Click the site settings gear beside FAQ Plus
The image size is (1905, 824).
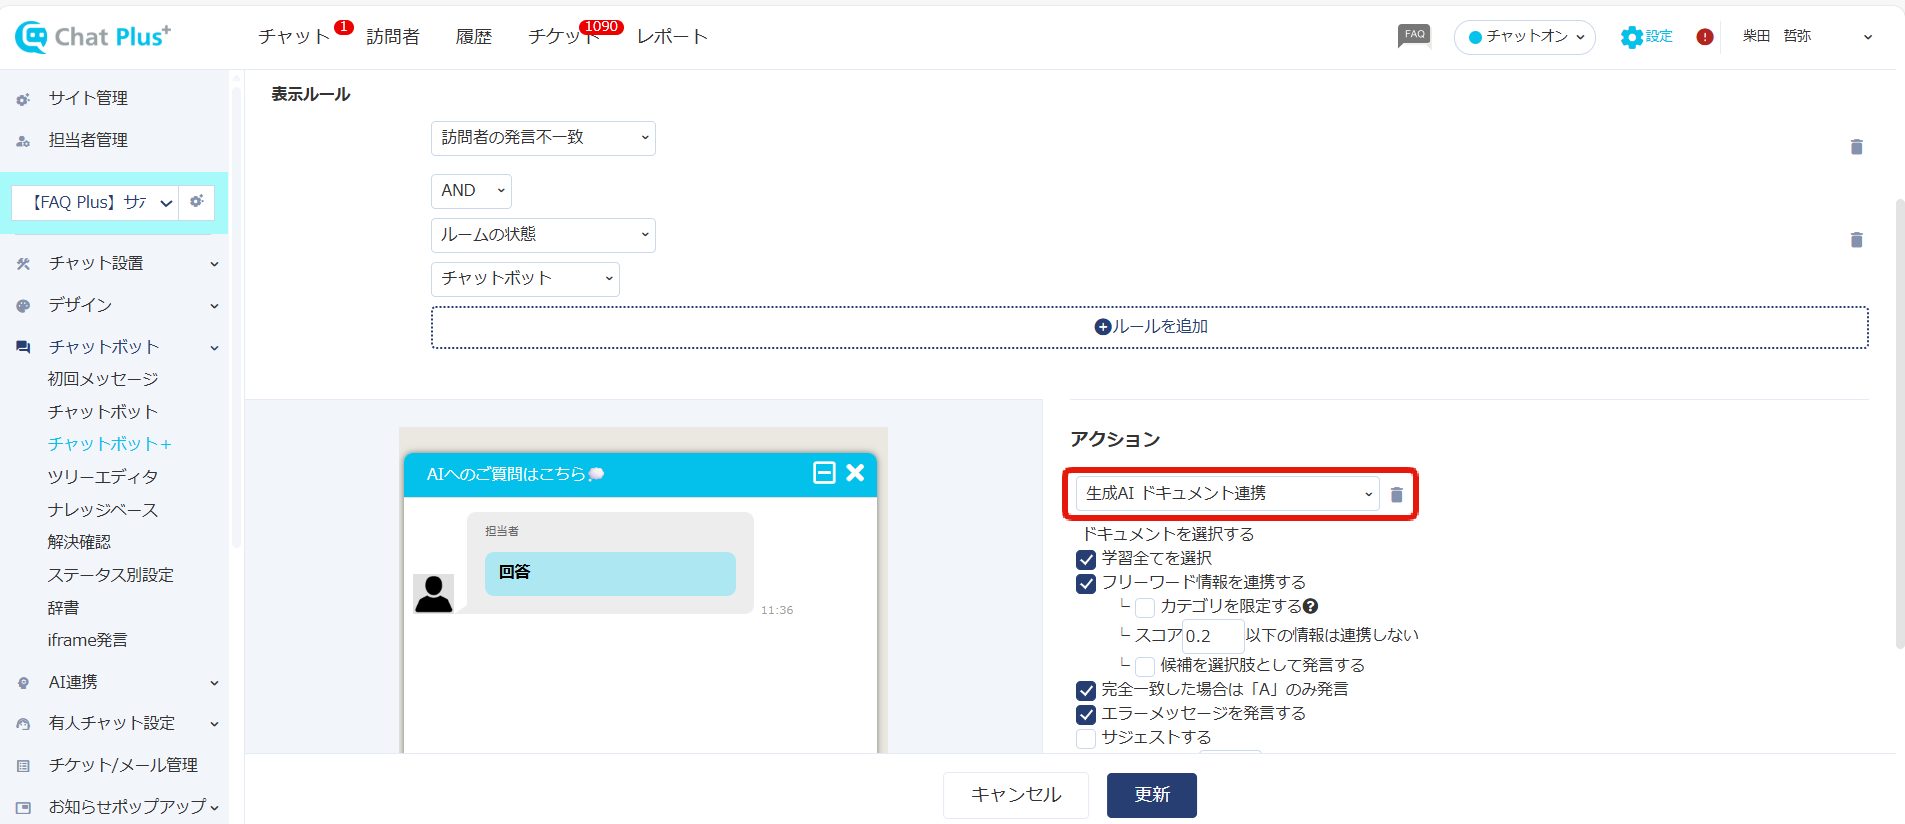197,202
